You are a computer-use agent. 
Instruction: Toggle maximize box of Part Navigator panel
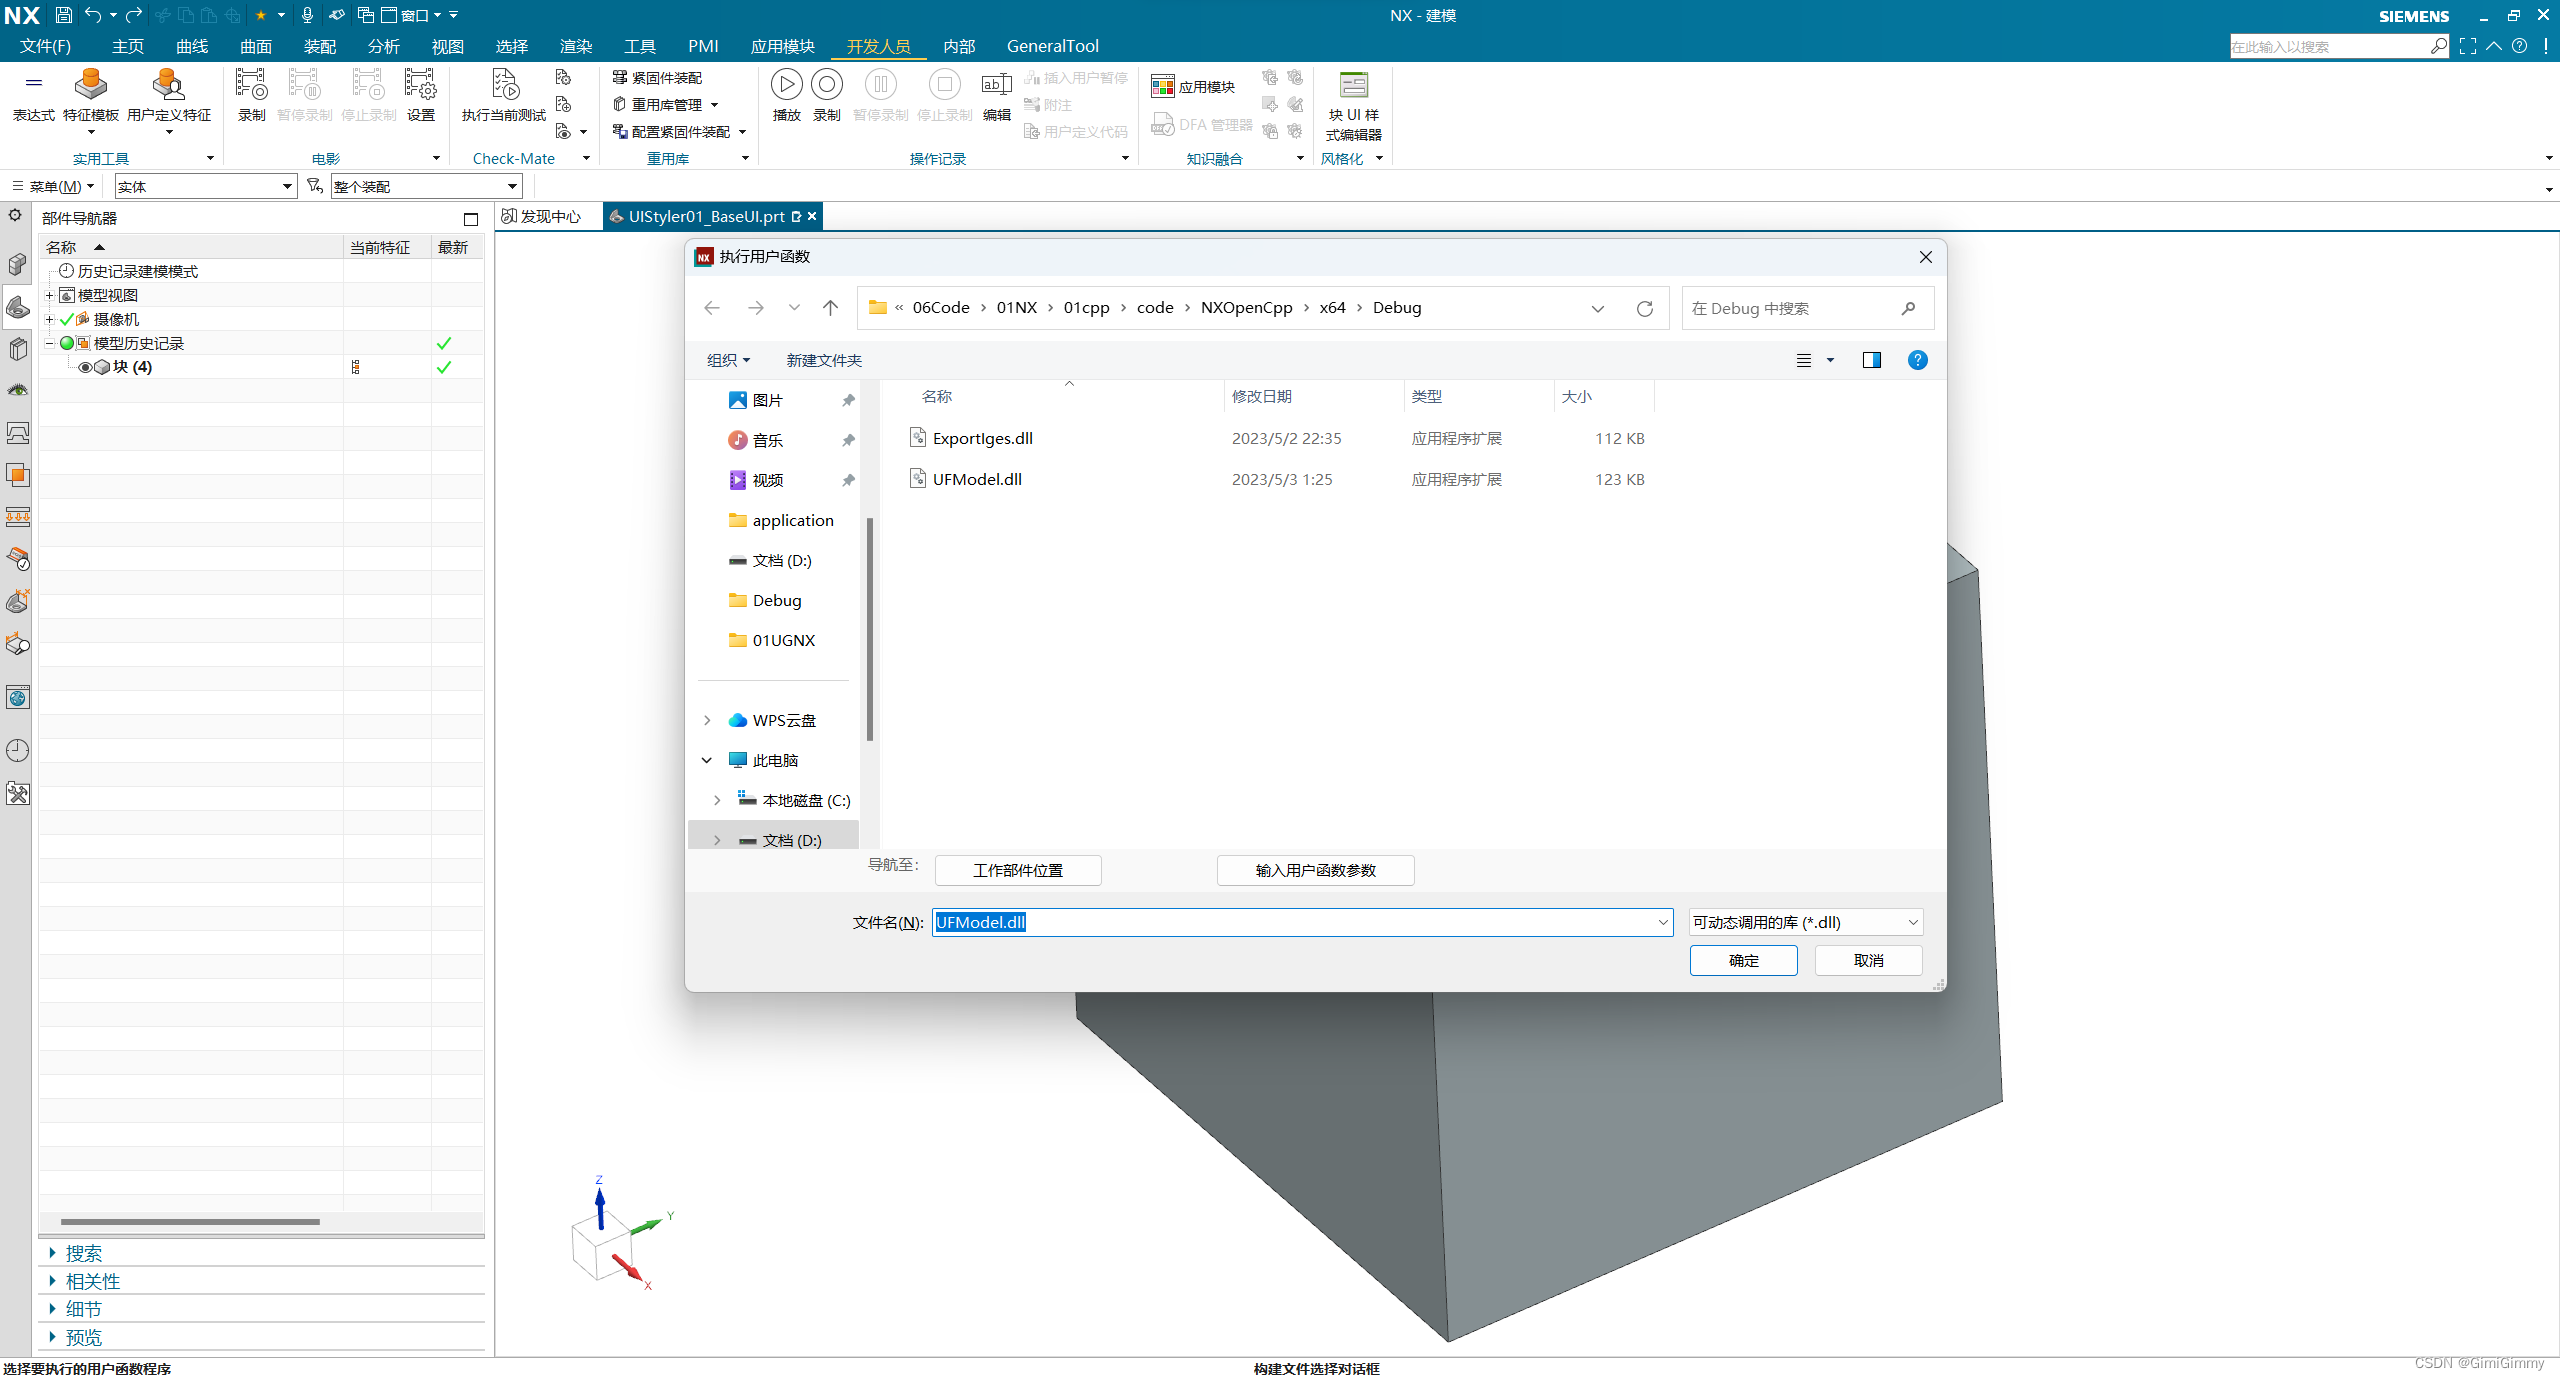tap(471, 219)
